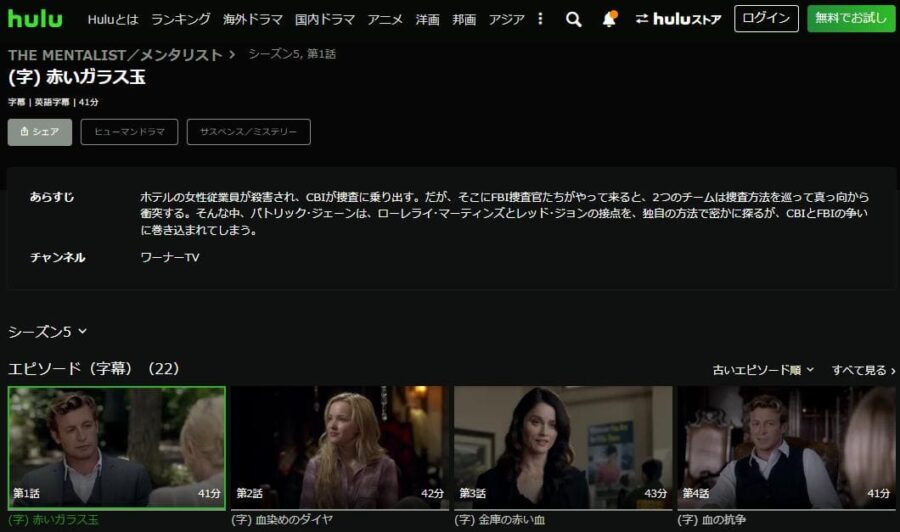
Task: Open episode 2 thumbnail 血染めのダイヤ
Action: point(341,446)
